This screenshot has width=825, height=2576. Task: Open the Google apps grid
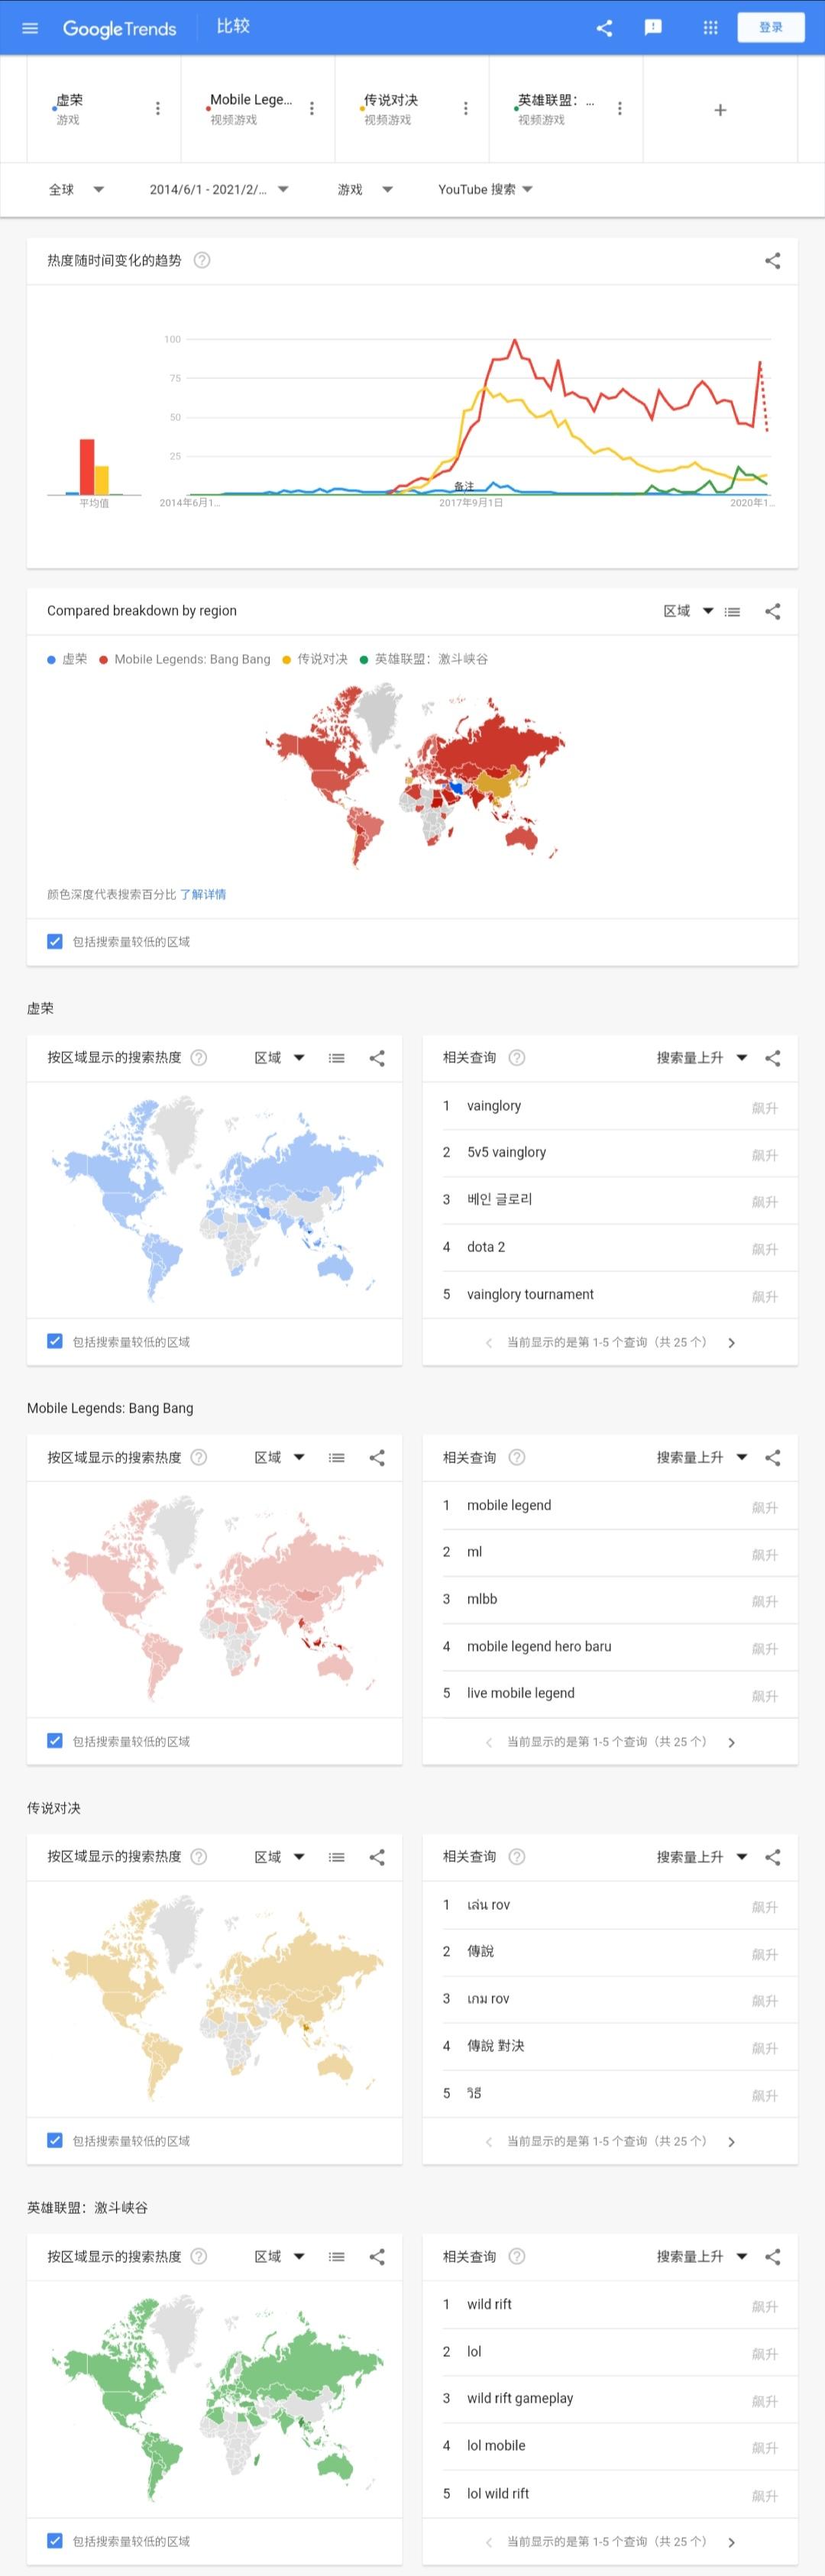tap(710, 28)
